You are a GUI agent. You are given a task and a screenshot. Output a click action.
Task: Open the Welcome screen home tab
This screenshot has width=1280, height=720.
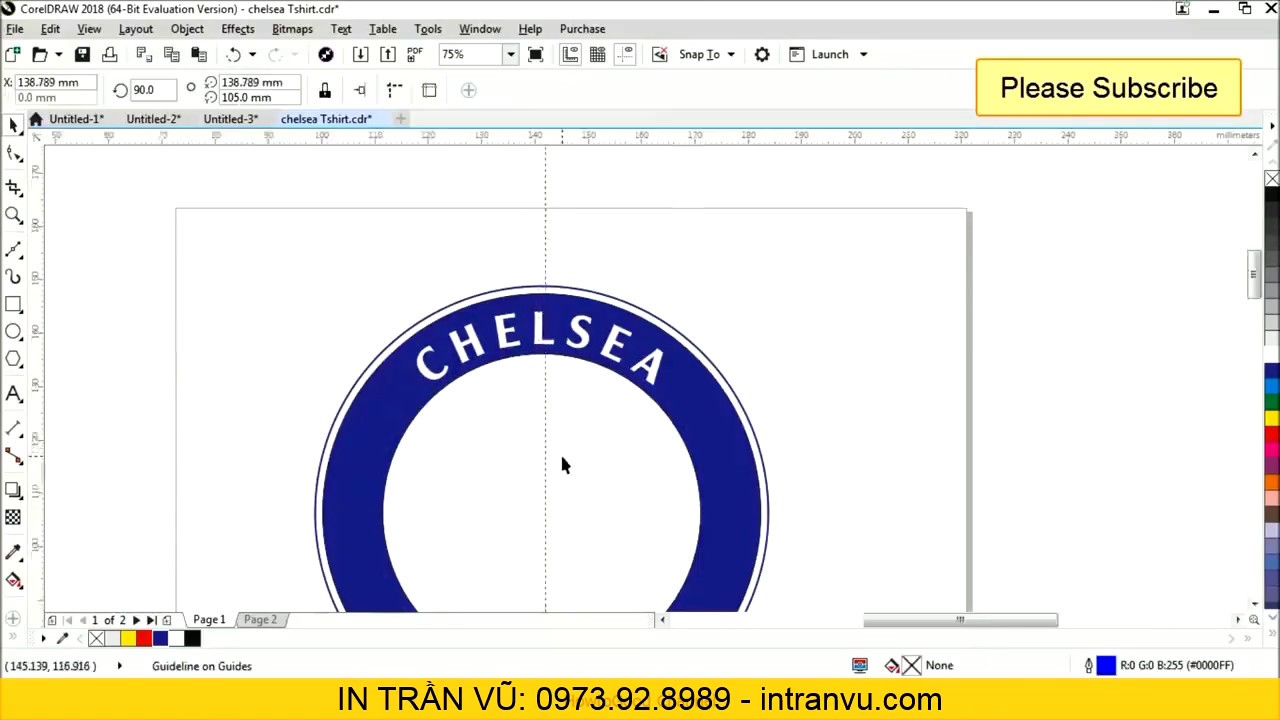[x=36, y=119]
